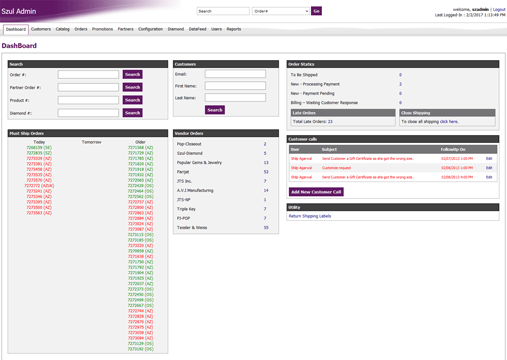This screenshot has width=507, height=360.
Task: Edit the 'Customize request' customer call
Action: pos(489,168)
